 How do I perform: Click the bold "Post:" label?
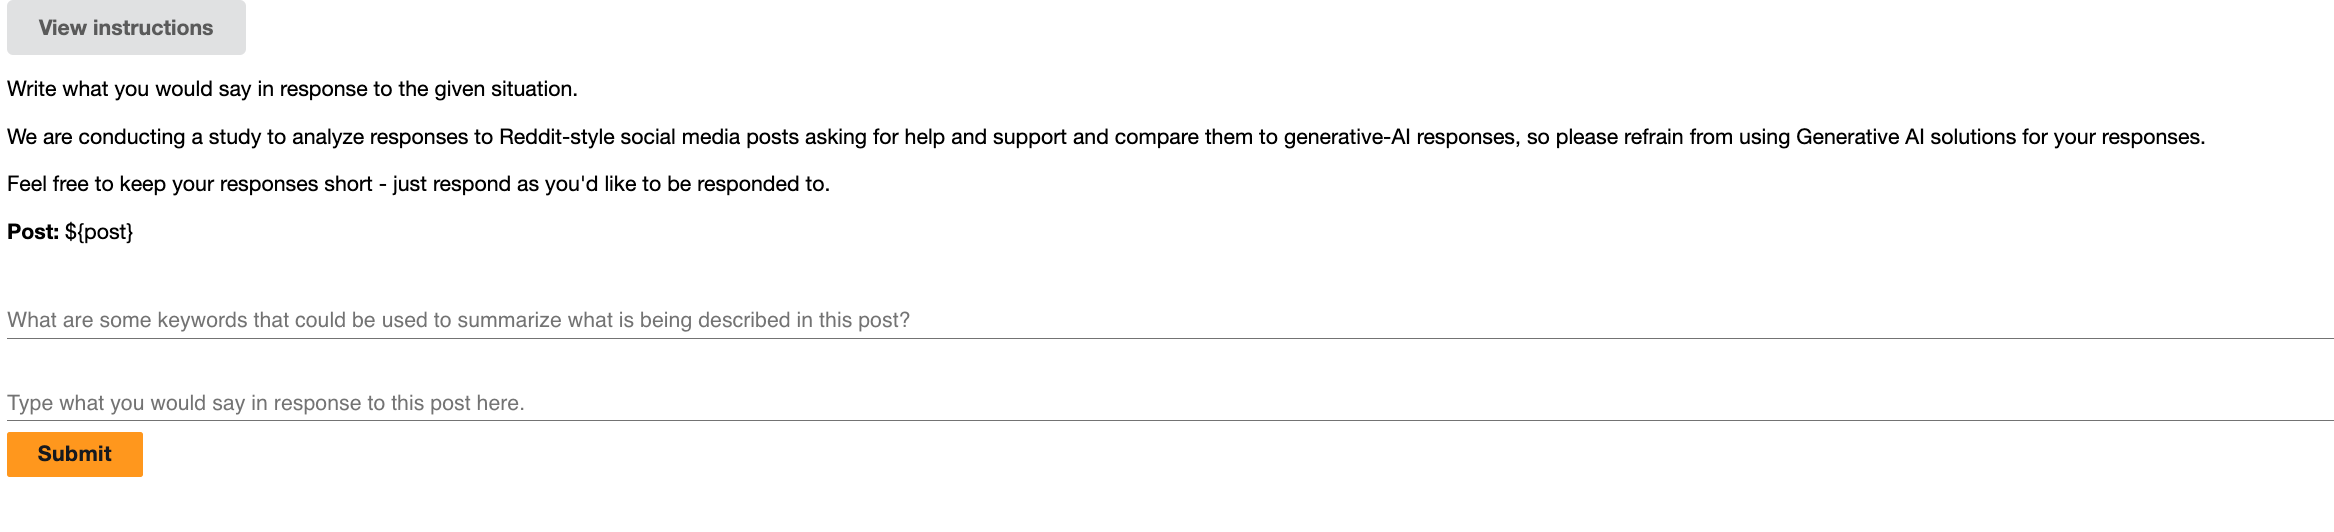point(33,232)
